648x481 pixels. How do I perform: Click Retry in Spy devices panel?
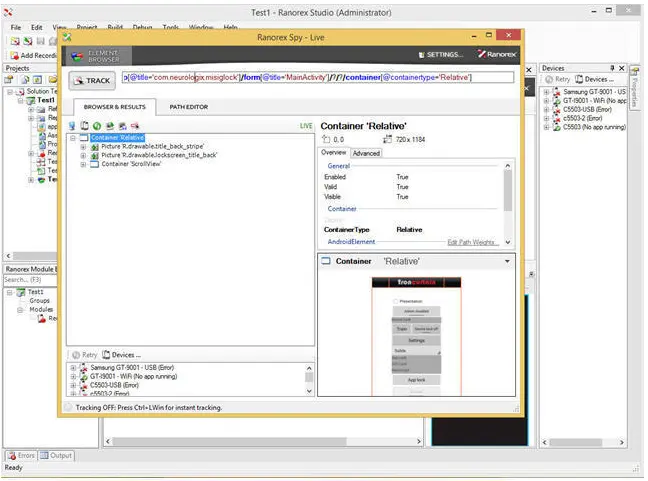coord(85,355)
